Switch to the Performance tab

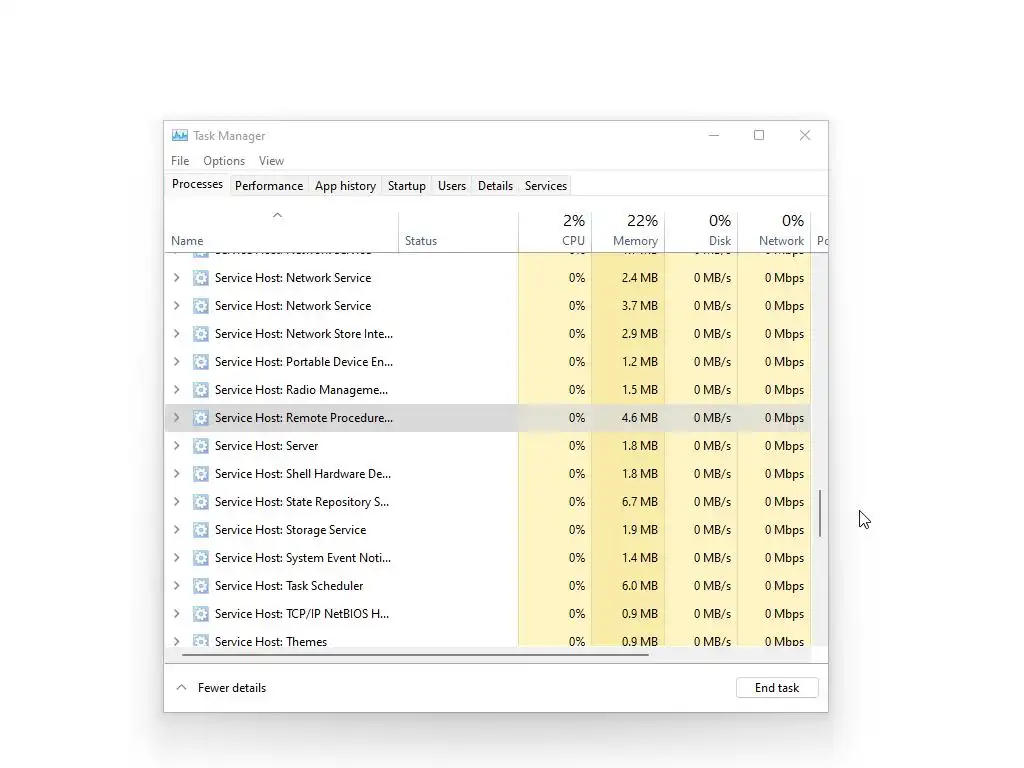click(x=269, y=185)
